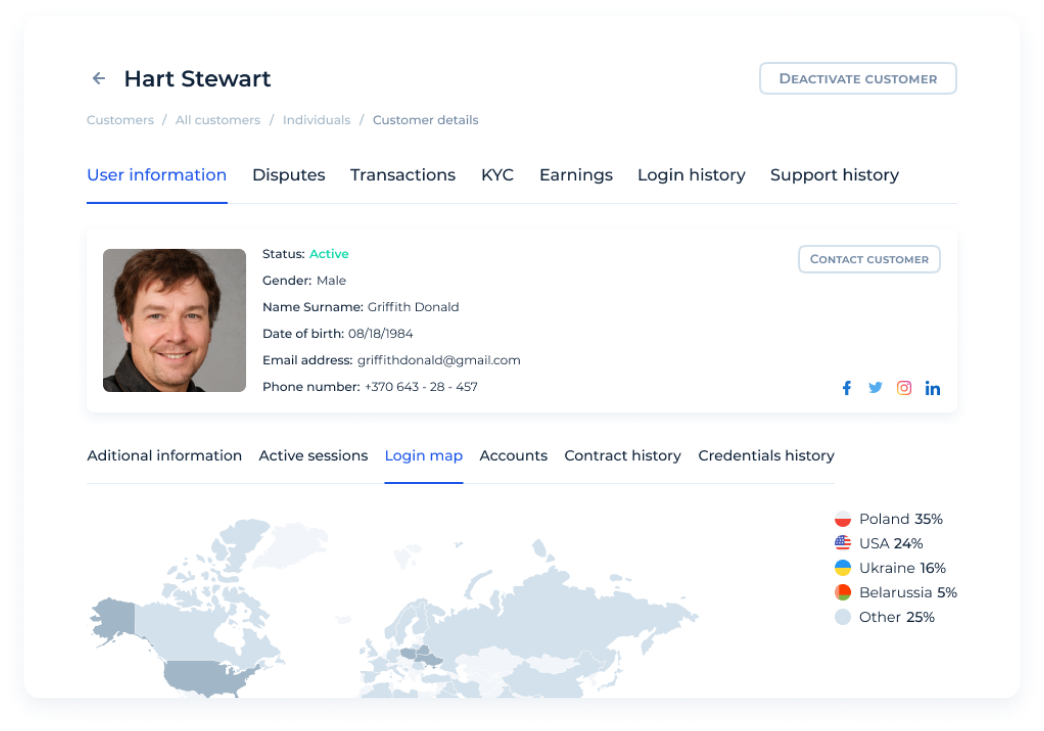Select the Active sessions sub-tab
The height and width of the screenshot is (731, 1044).
pyautogui.click(x=313, y=456)
